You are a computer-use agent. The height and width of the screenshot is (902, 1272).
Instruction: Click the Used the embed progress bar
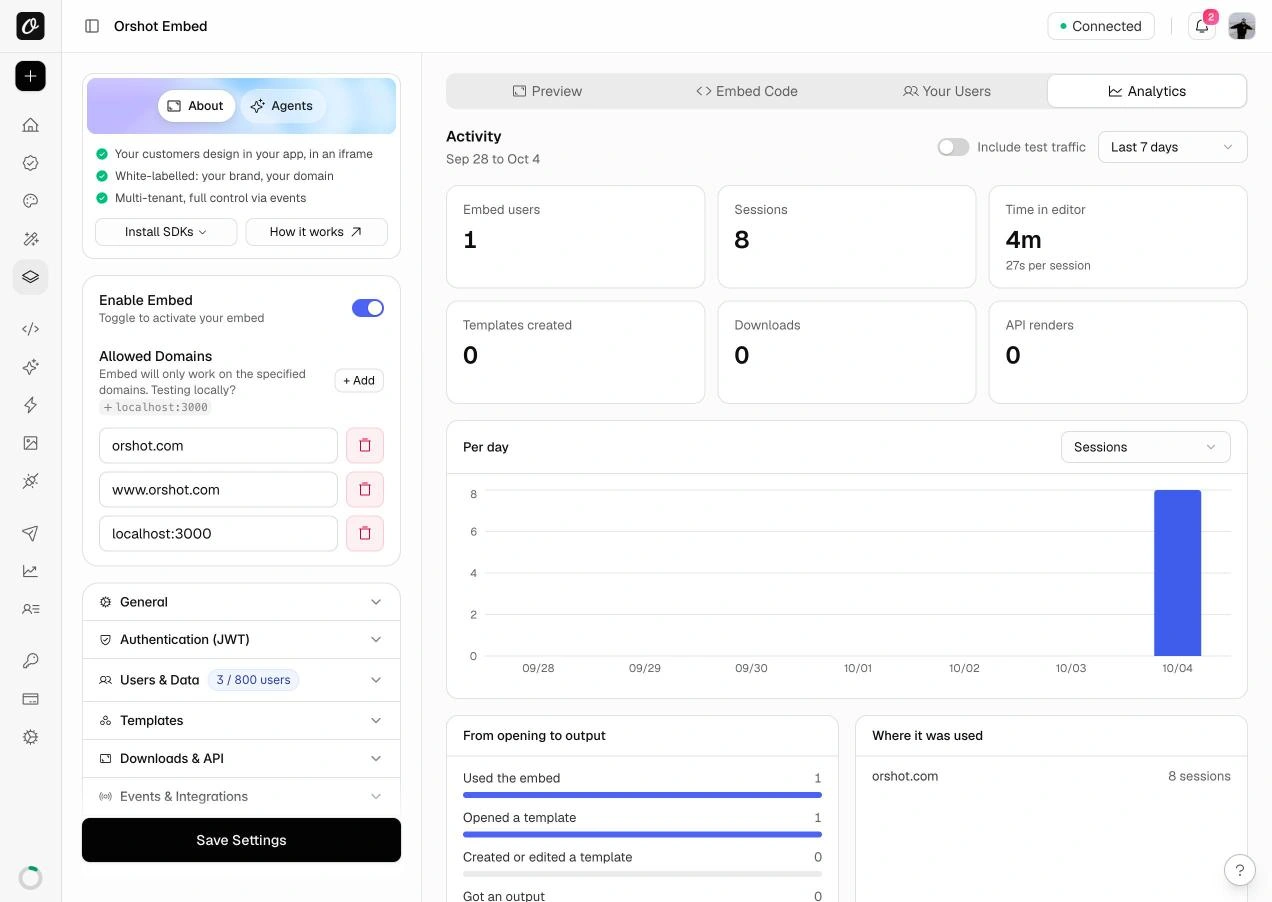click(642, 795)
